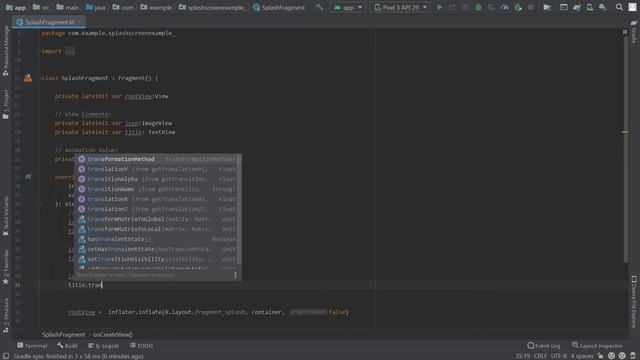Image resolution: width=640 pixels, height=360 pixels.
Task: Click SplashFragment in the bottom editor breadcrumb
Action: click(64, 334)
